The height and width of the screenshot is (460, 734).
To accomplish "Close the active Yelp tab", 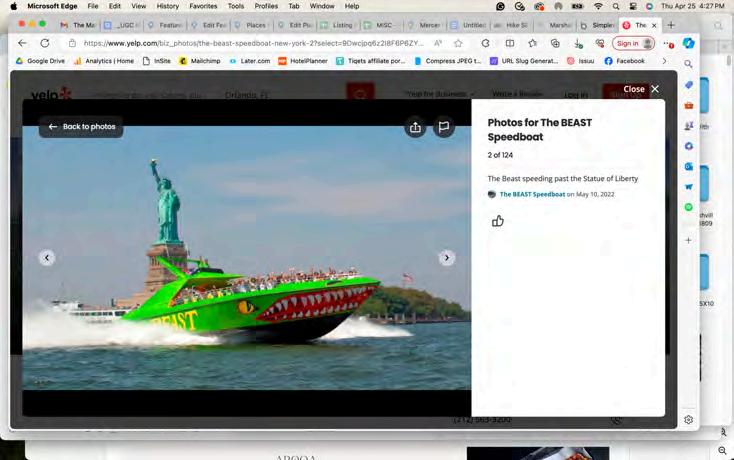I will tap(654, 25).
